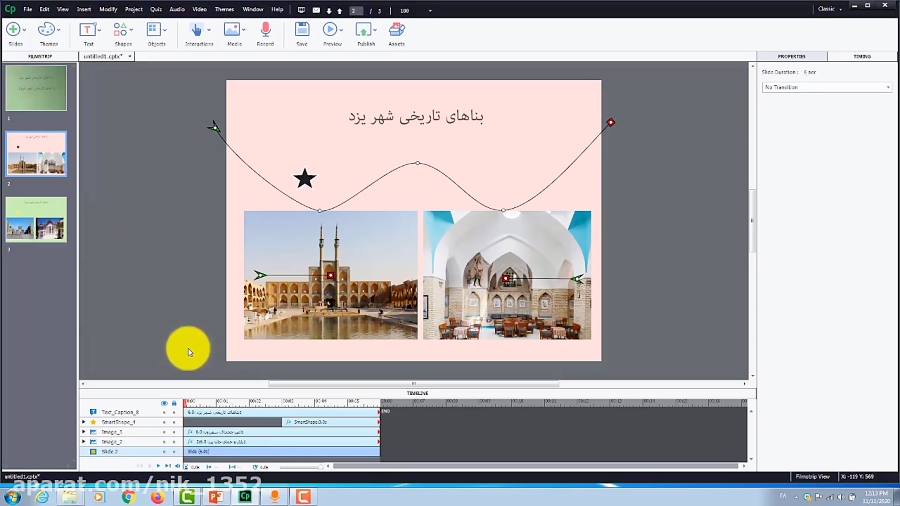Open the Themes palette icon
The image size is (900, 506).
point(46,29)
